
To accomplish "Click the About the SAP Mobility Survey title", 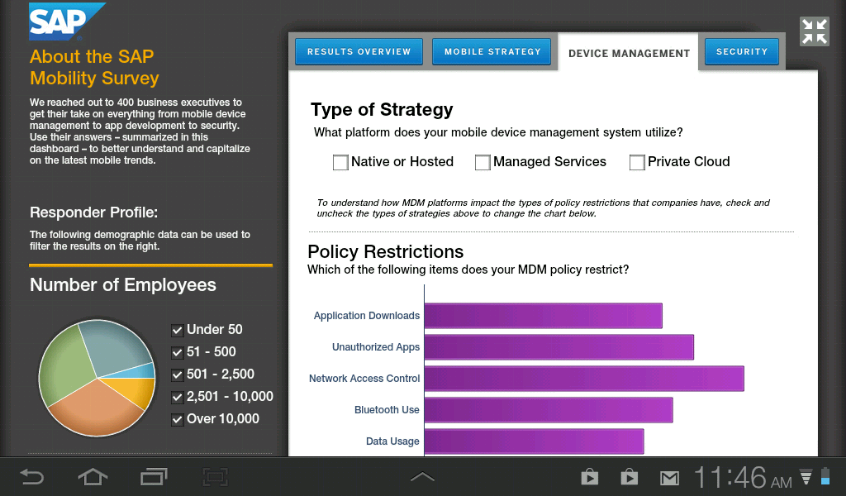I will click(94, 67).
